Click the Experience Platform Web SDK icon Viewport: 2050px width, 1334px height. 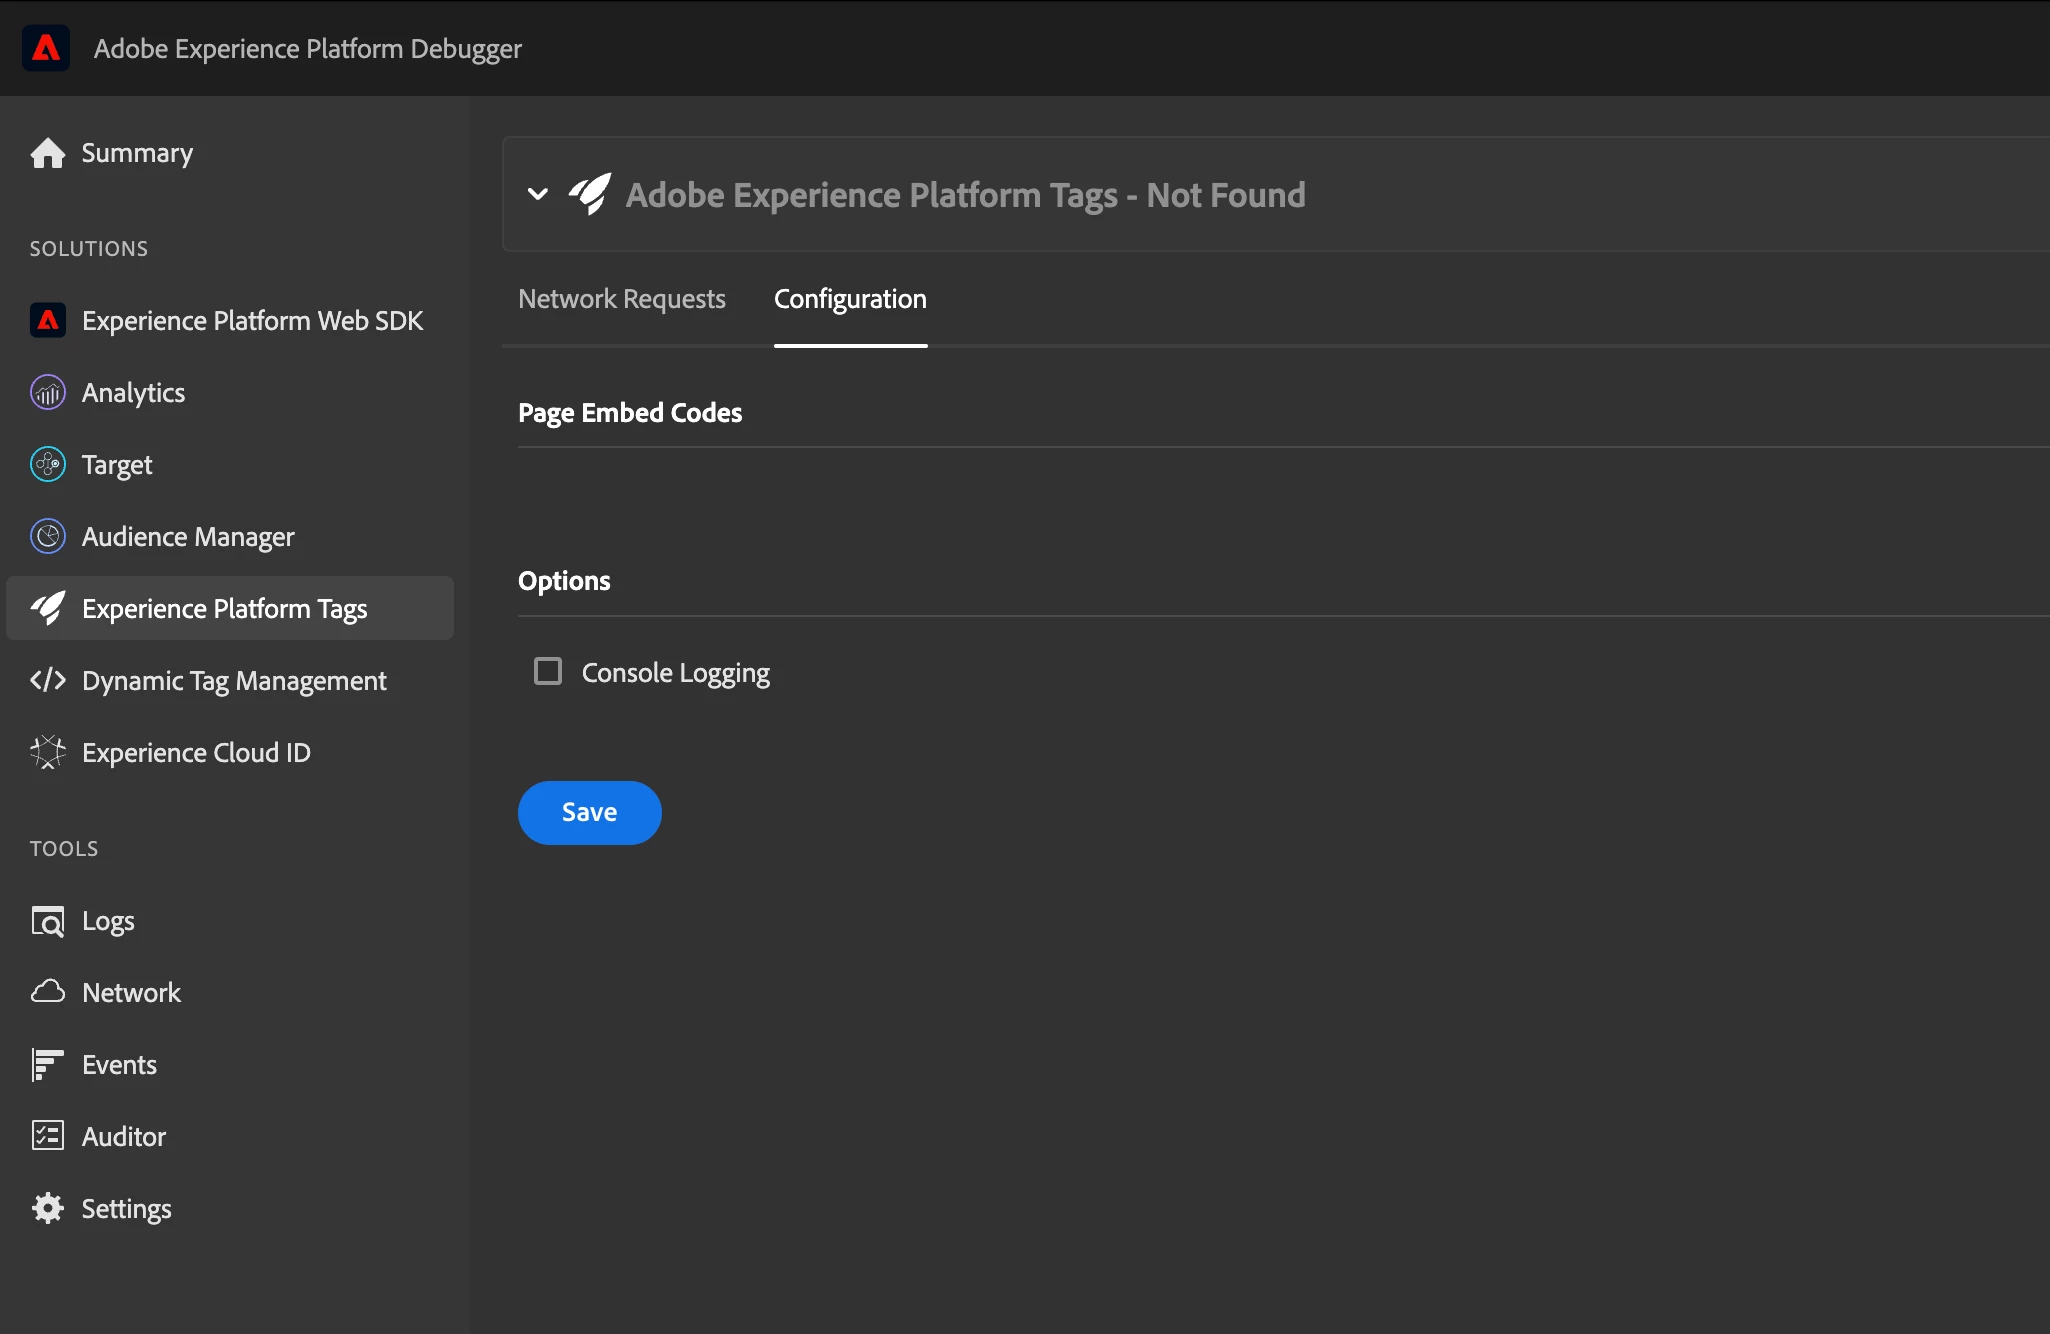coord(47,320)
